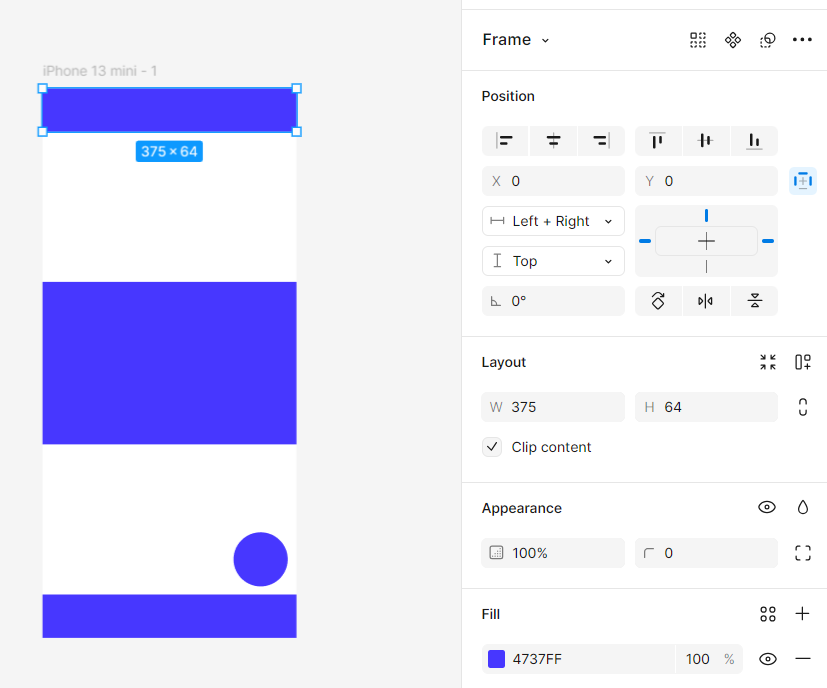
Task: Toggle the constrain proportions lock
Action: pos(803,407)
